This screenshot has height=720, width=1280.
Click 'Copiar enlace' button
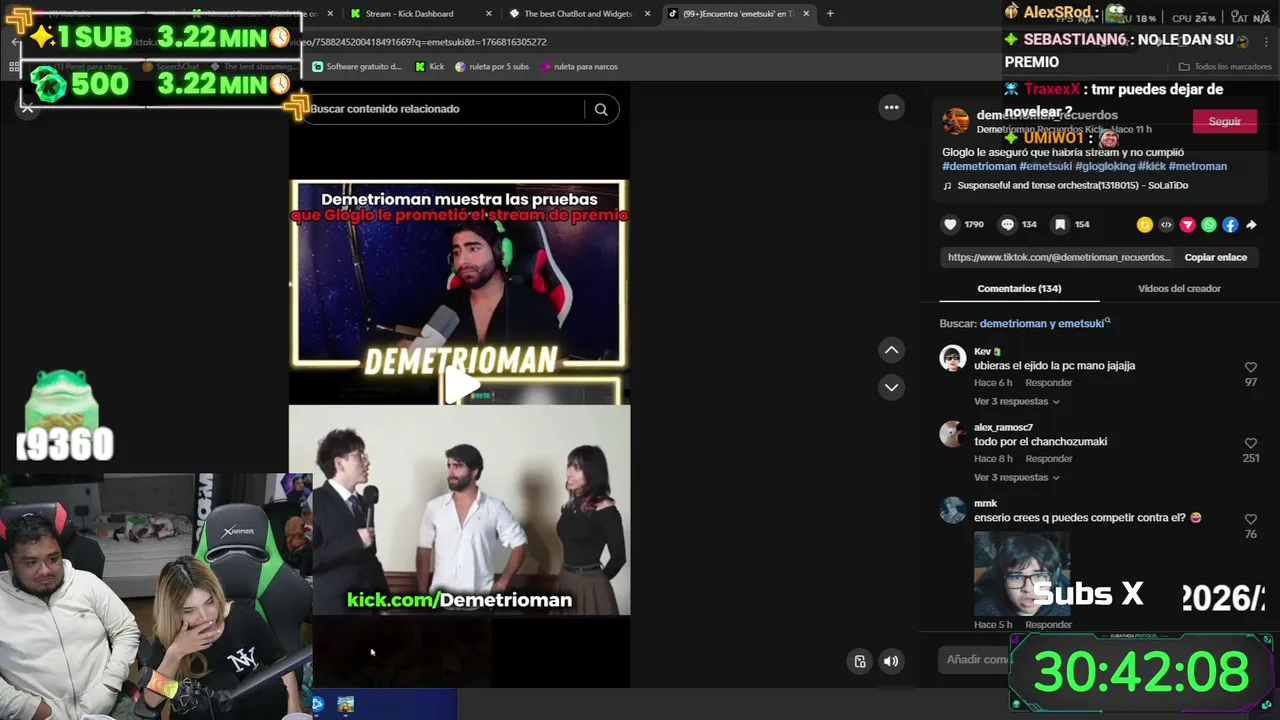click(1215, 257)
